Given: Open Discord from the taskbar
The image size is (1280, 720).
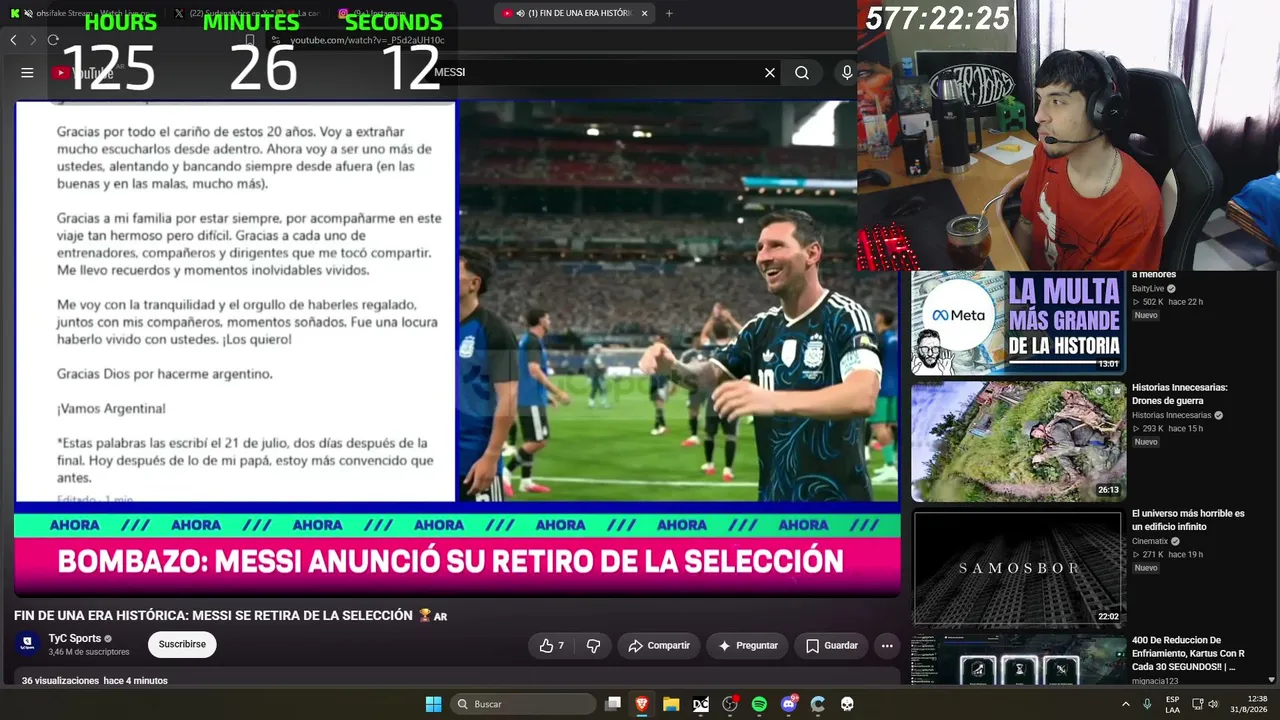Looking at the screenshot, I should pos(789,704).
